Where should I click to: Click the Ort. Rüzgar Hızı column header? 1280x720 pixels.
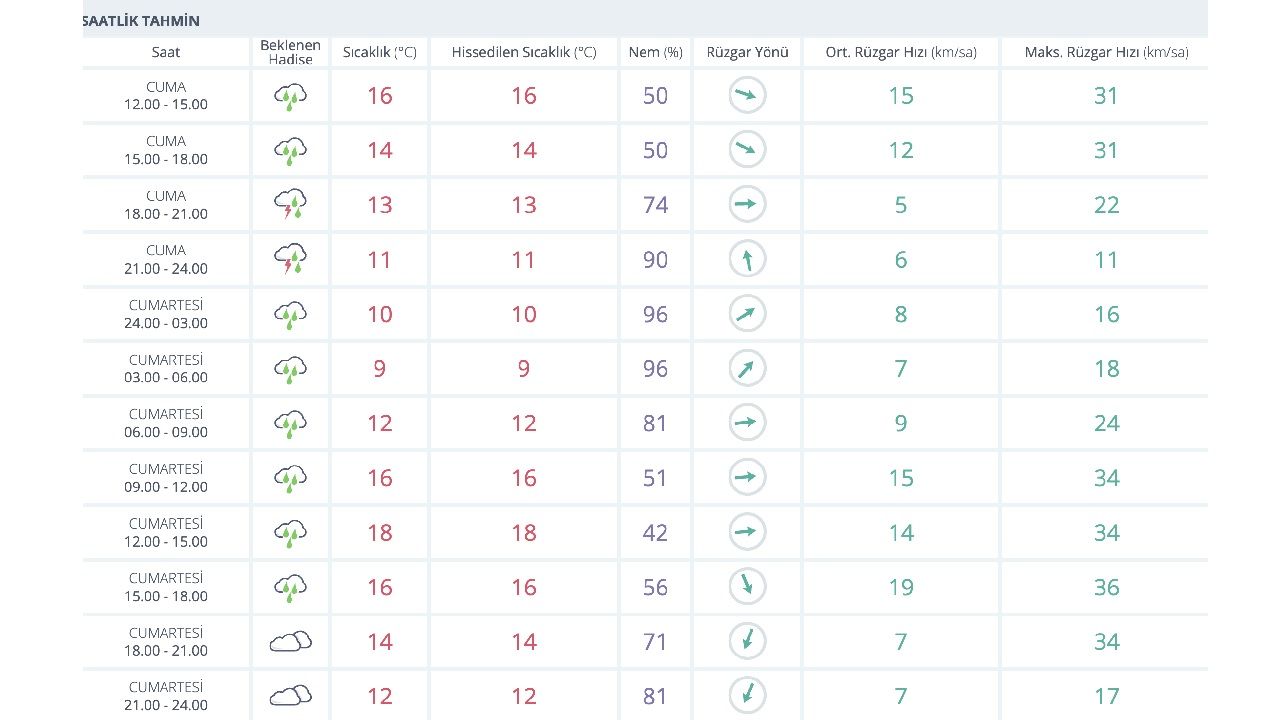901,52
